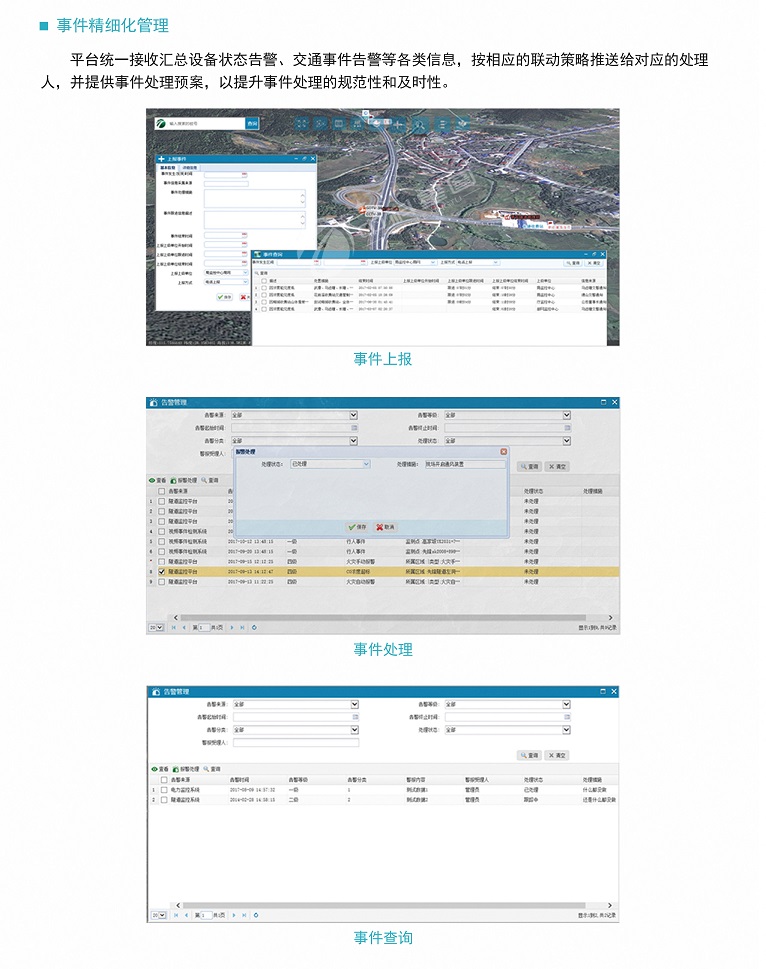
Task: Click the horizontal scrollbar in the event-query grid
Action: click(380, 904)
